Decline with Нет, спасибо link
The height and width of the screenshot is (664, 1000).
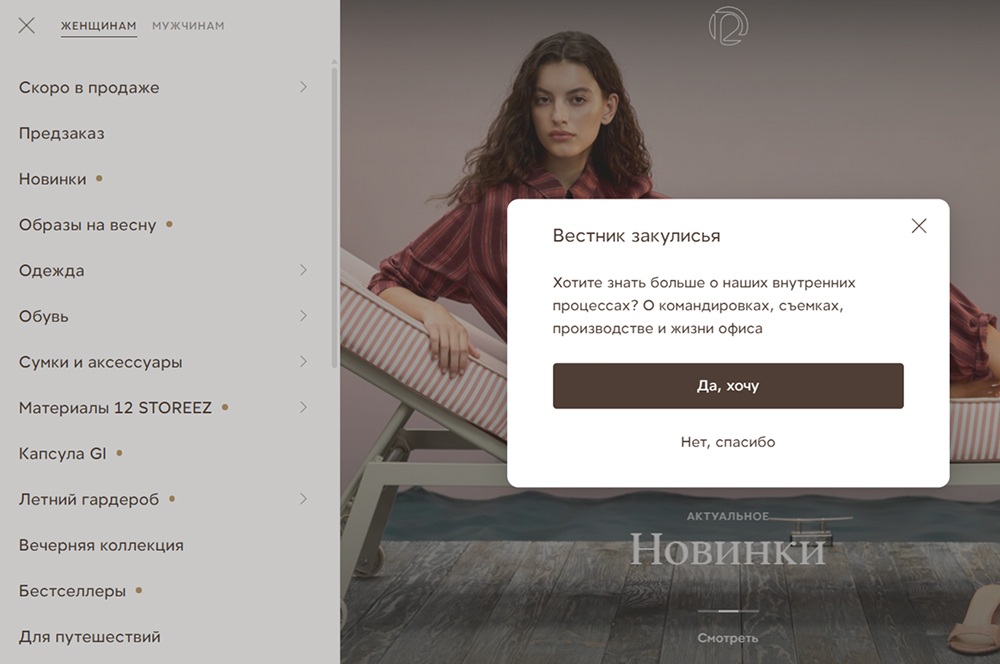click(x=728, y=442)
